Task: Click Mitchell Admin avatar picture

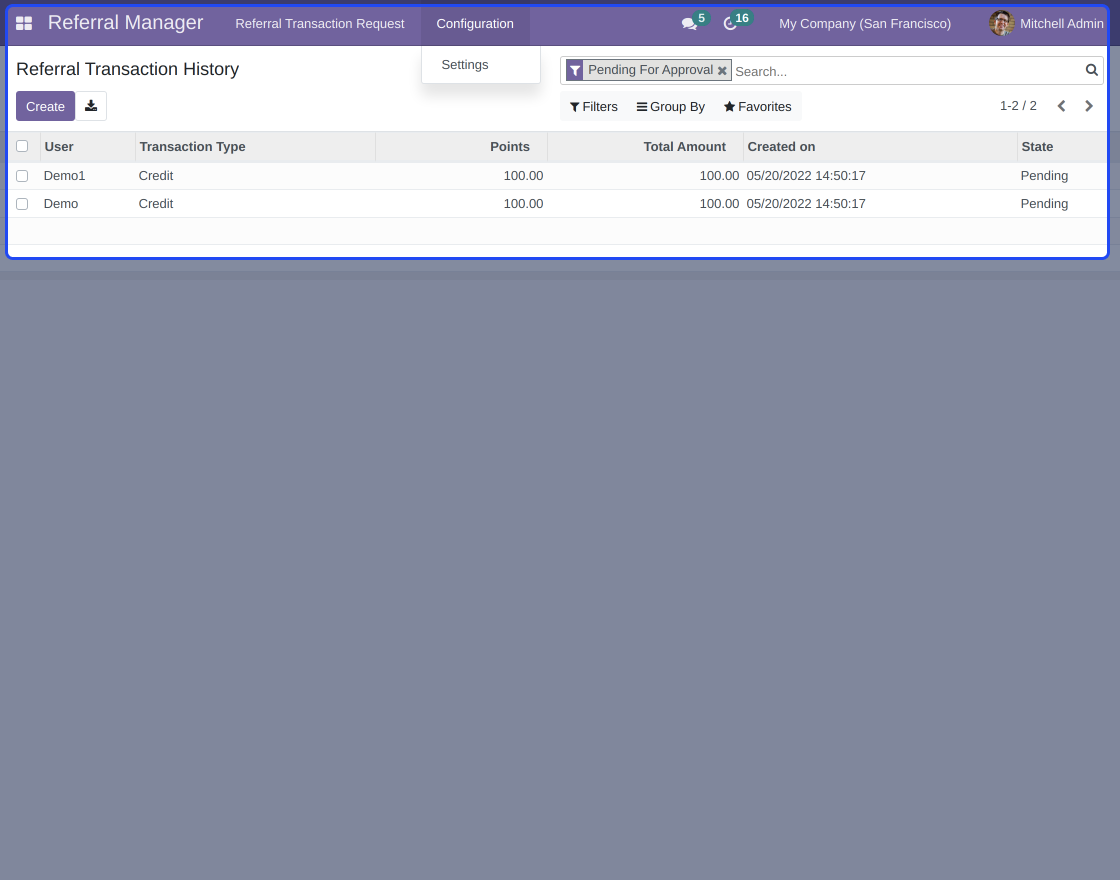Action: click(1001, 24)
